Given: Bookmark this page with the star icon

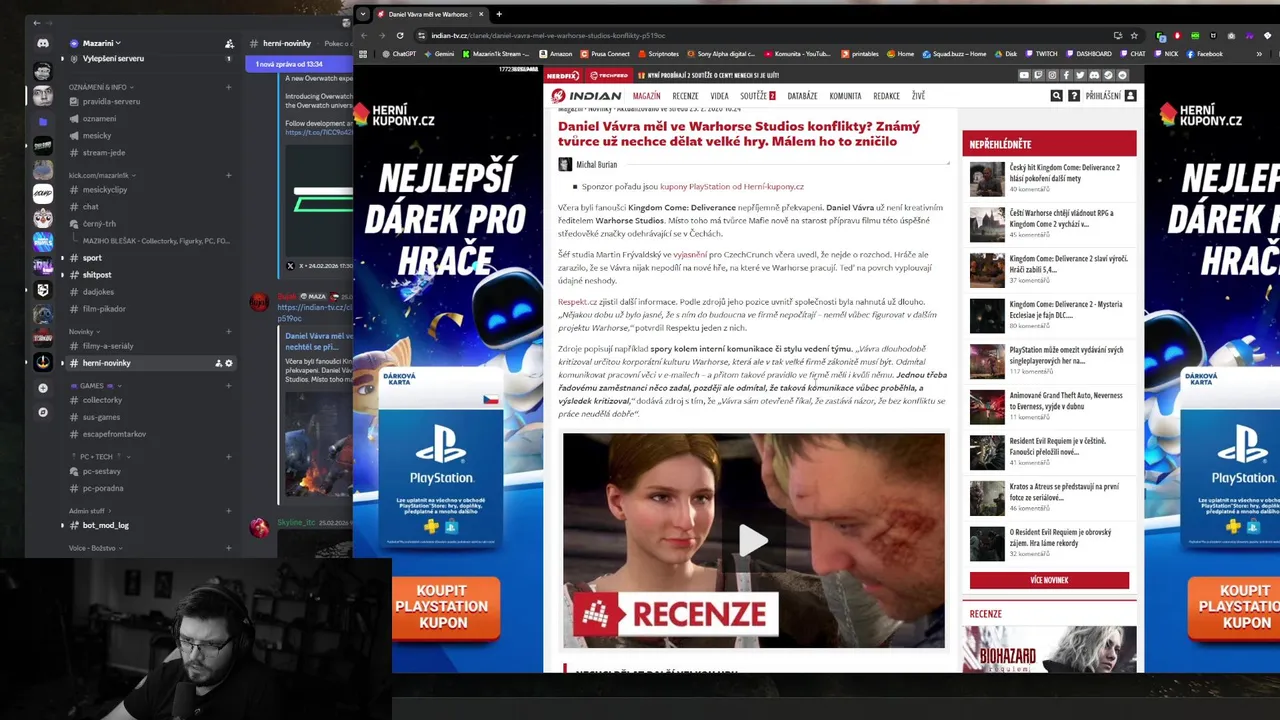Looking at the screenshot, I should [1134, 35].
